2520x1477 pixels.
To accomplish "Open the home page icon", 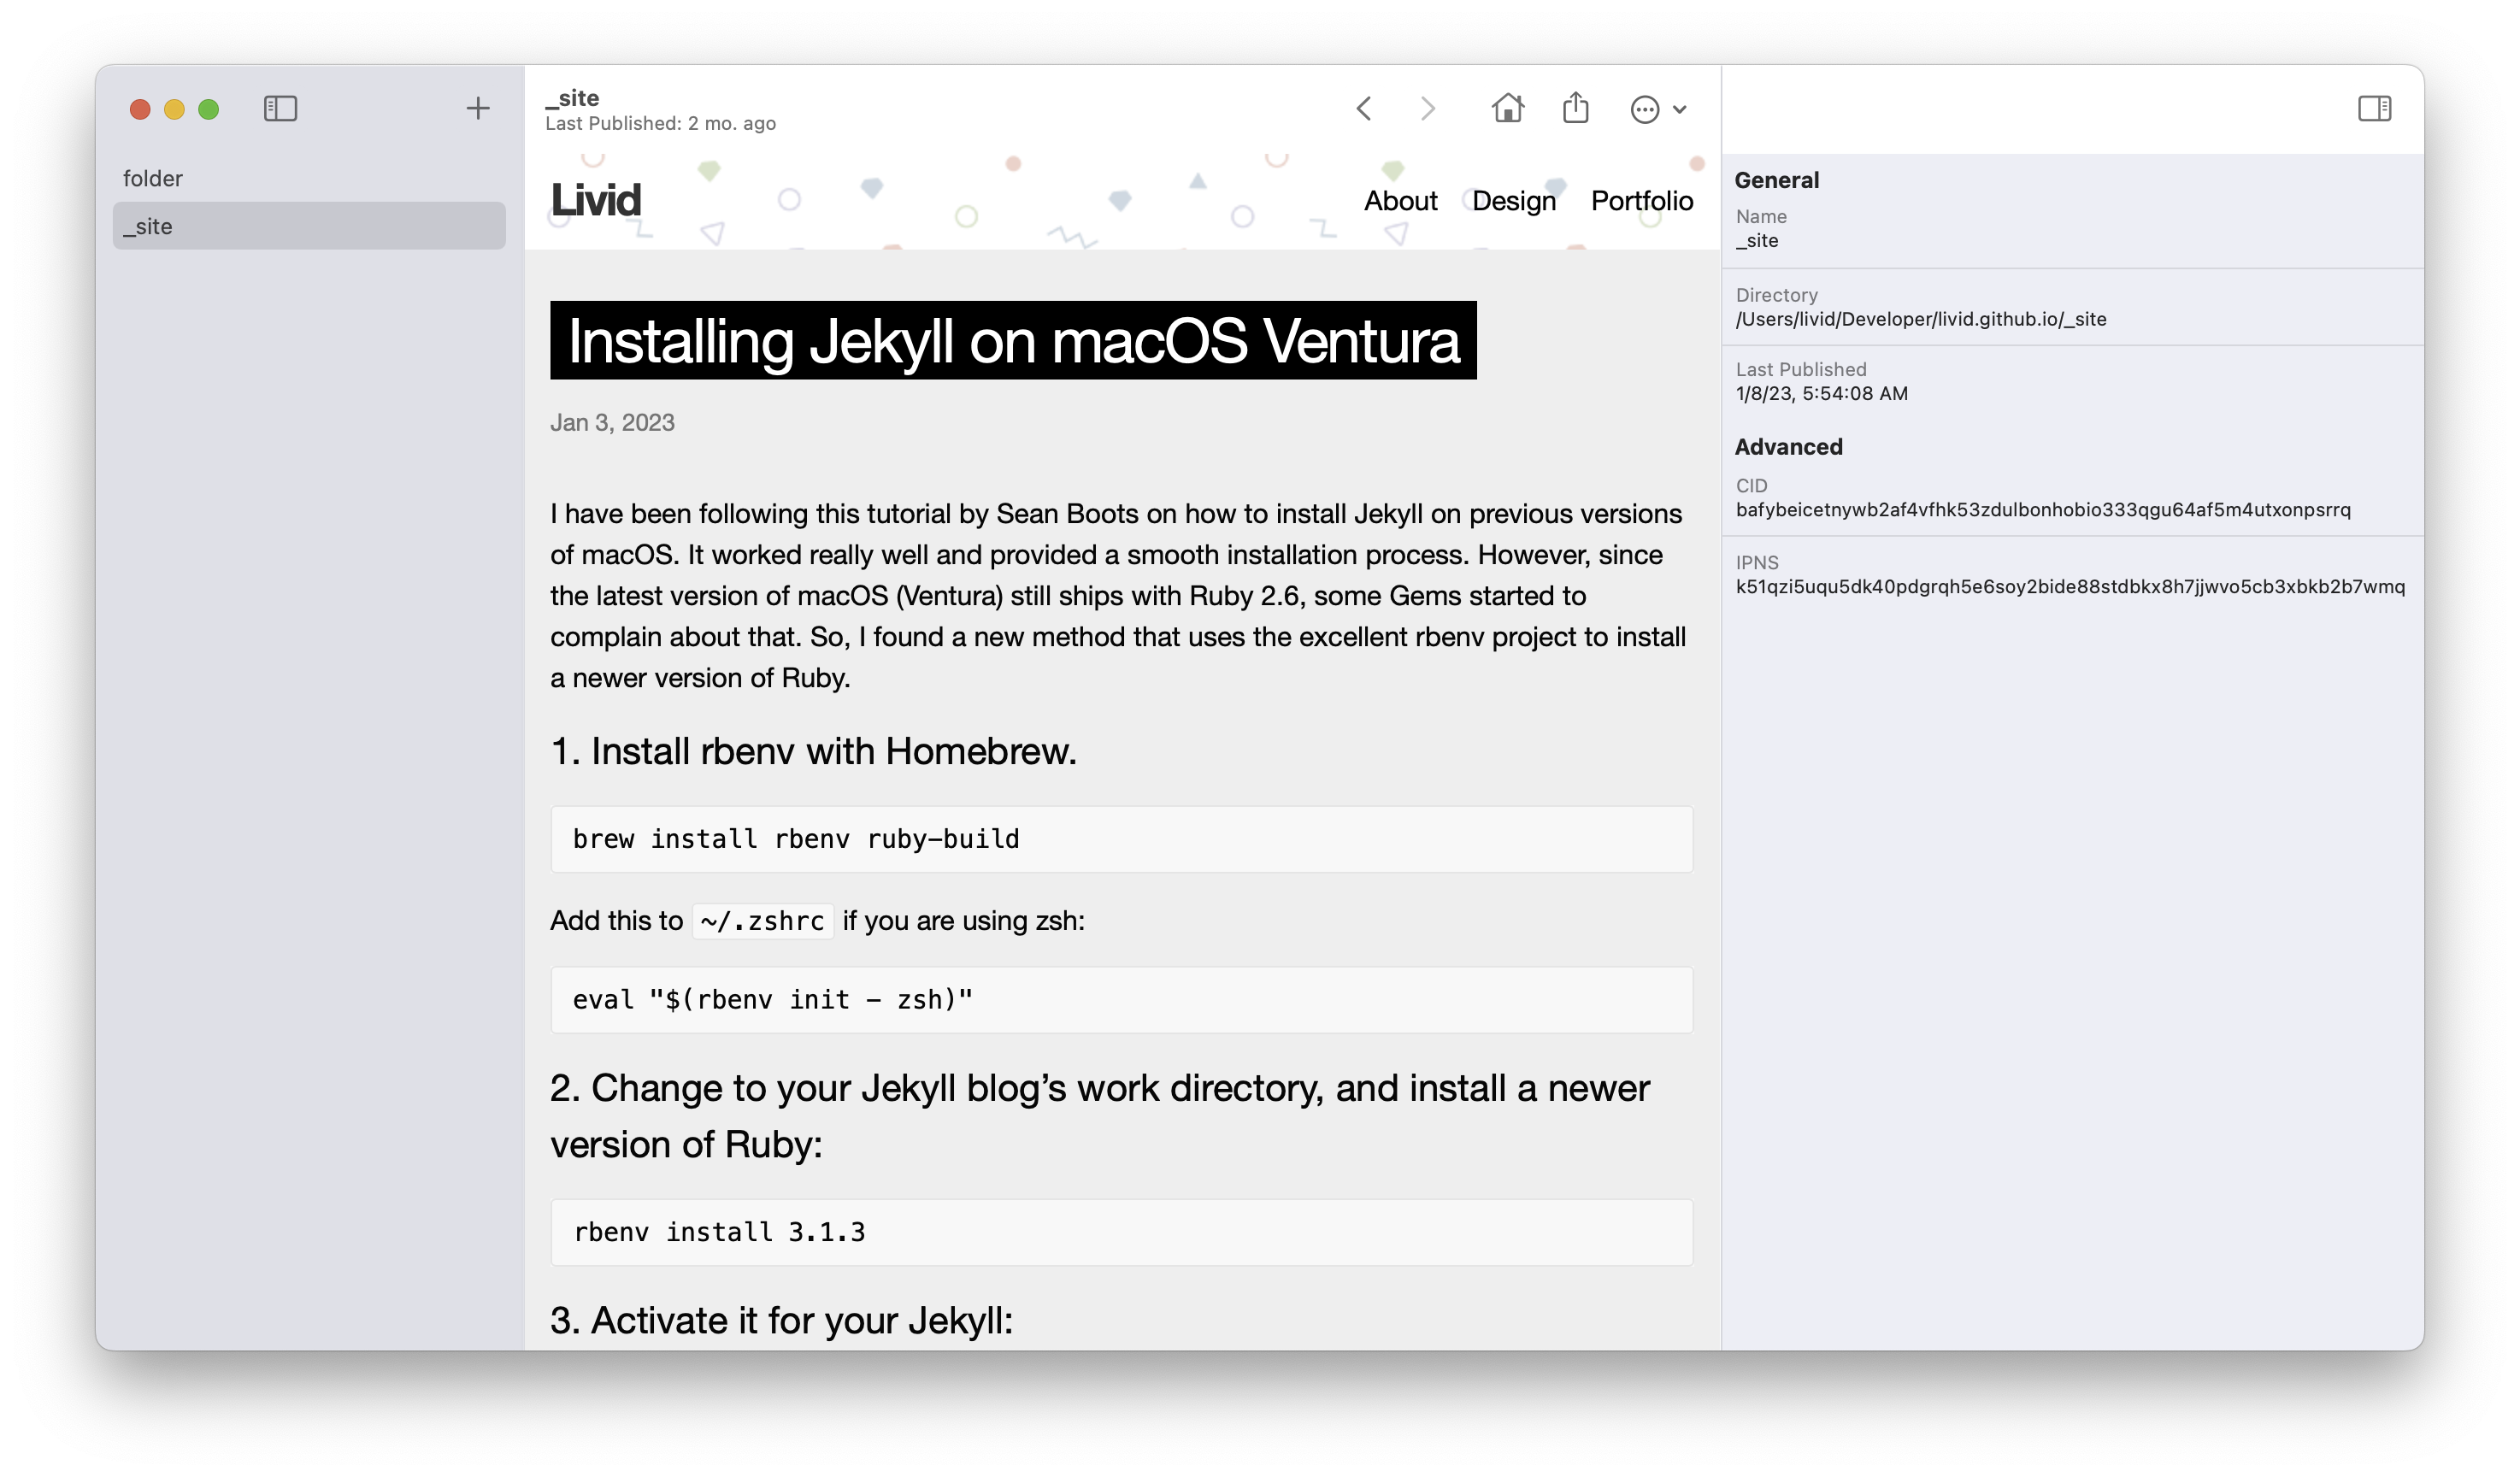I will 1508,108.
